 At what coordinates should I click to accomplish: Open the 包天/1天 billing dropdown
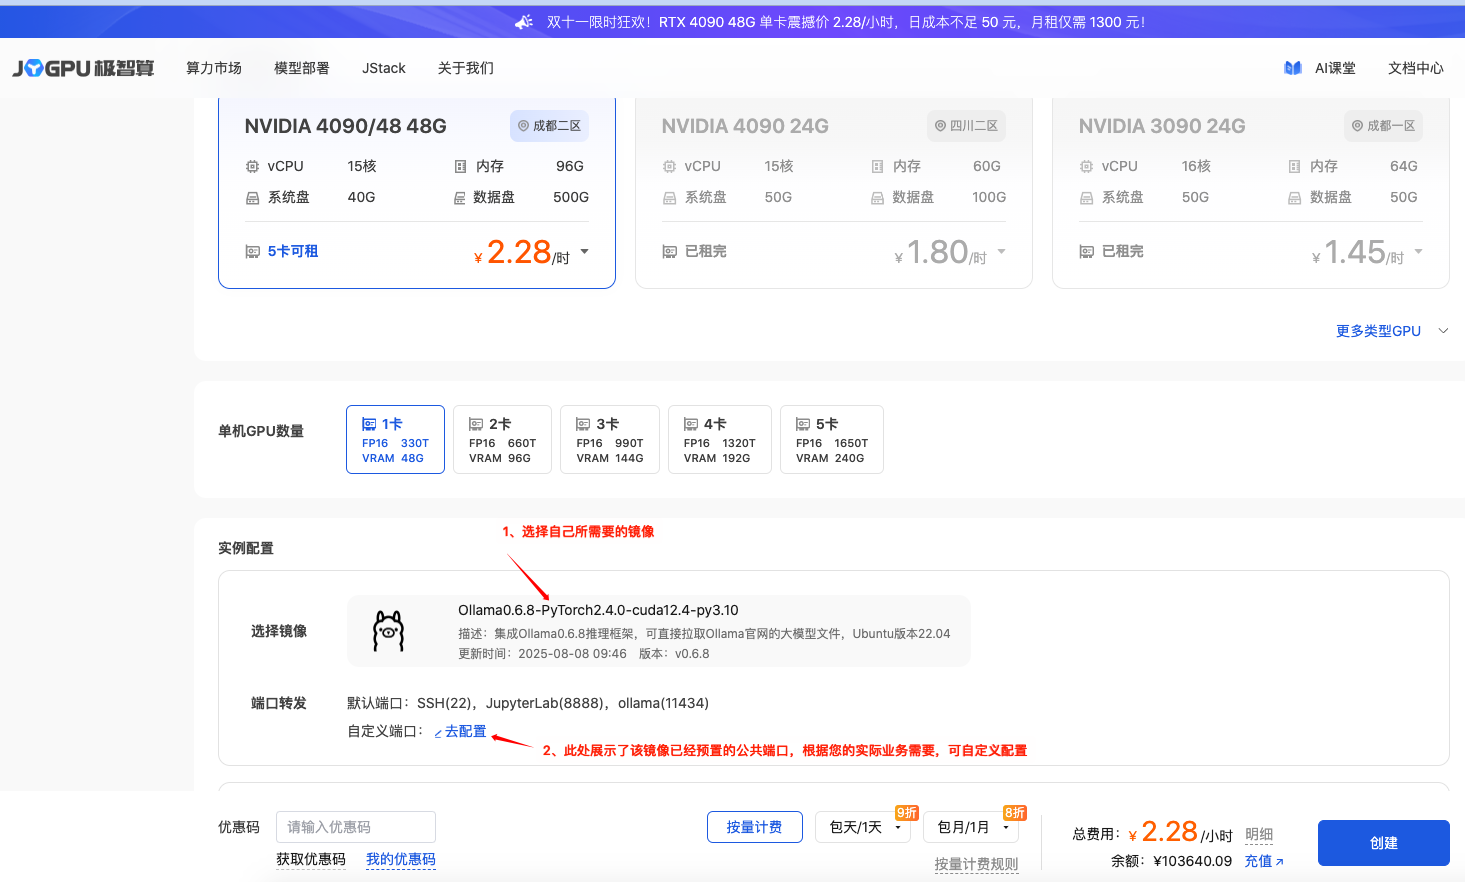(865, 827)
